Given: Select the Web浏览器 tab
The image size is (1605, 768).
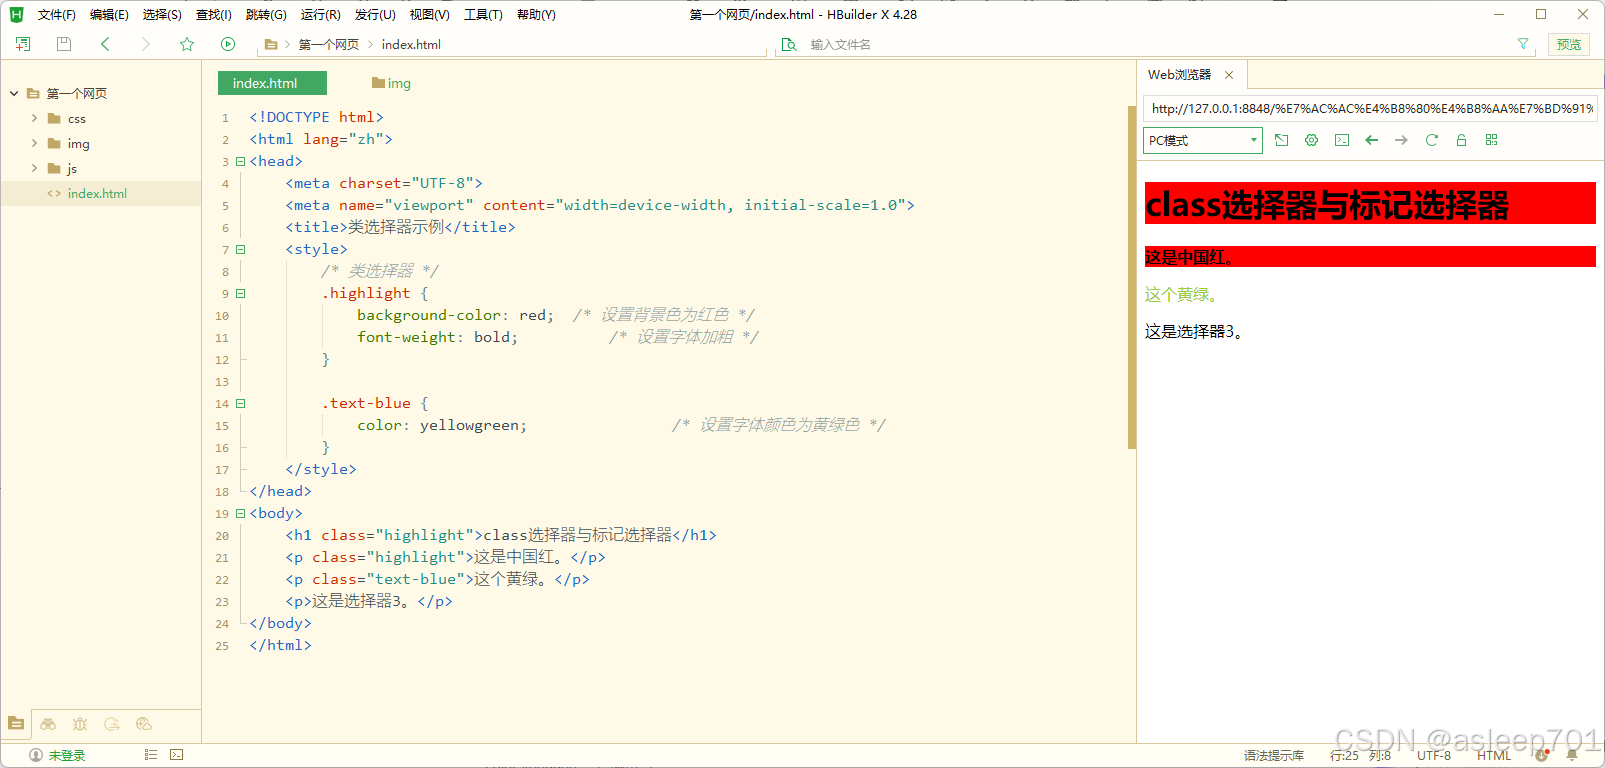Looking at the screenshot, I should (x=1179, y=75).
